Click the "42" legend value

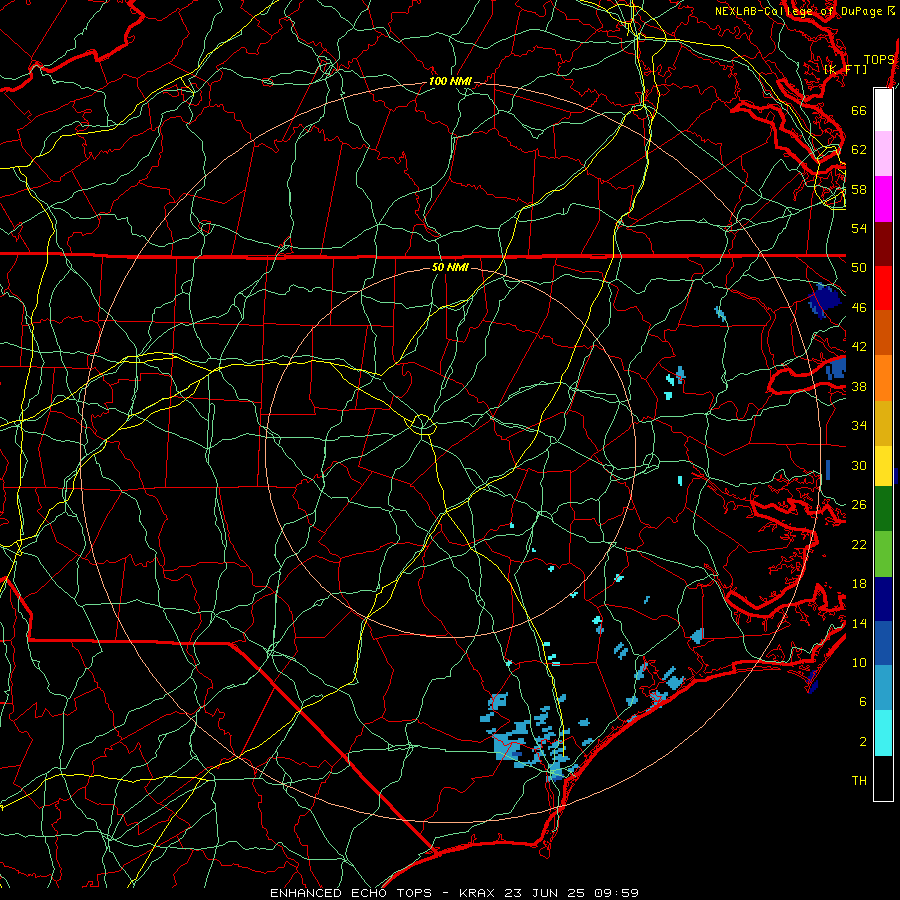pos(859,347)
